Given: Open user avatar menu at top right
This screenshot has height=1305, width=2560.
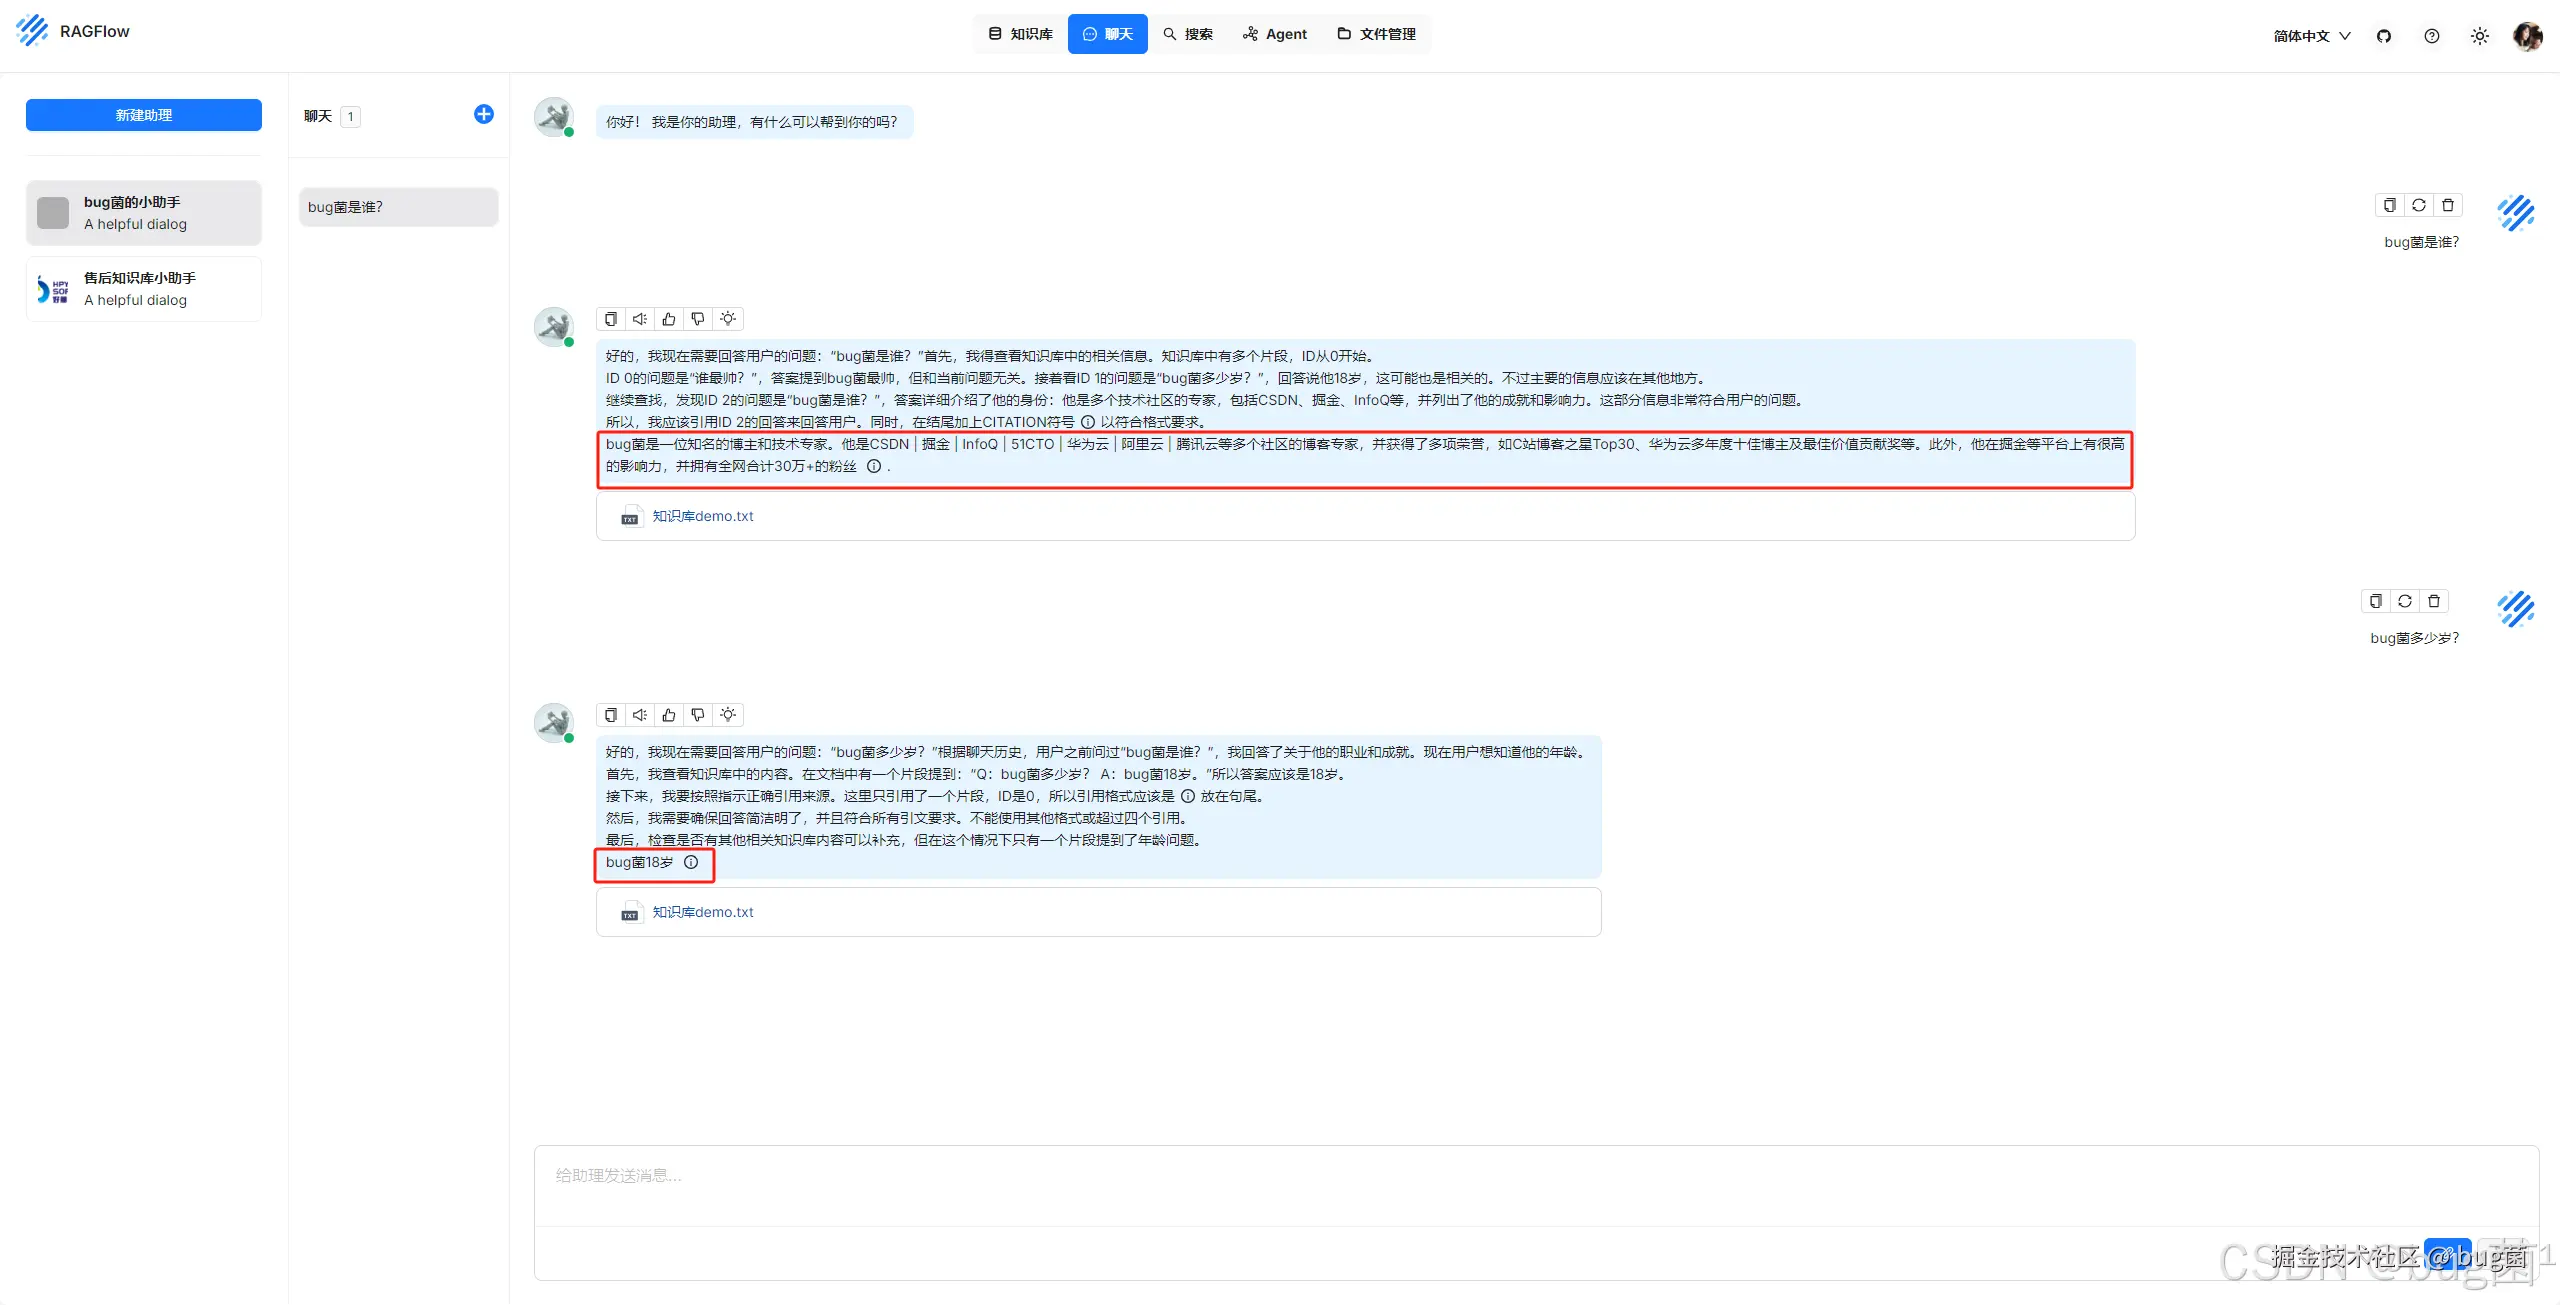Looking at the screenshot, I should tap(2527, 36).
